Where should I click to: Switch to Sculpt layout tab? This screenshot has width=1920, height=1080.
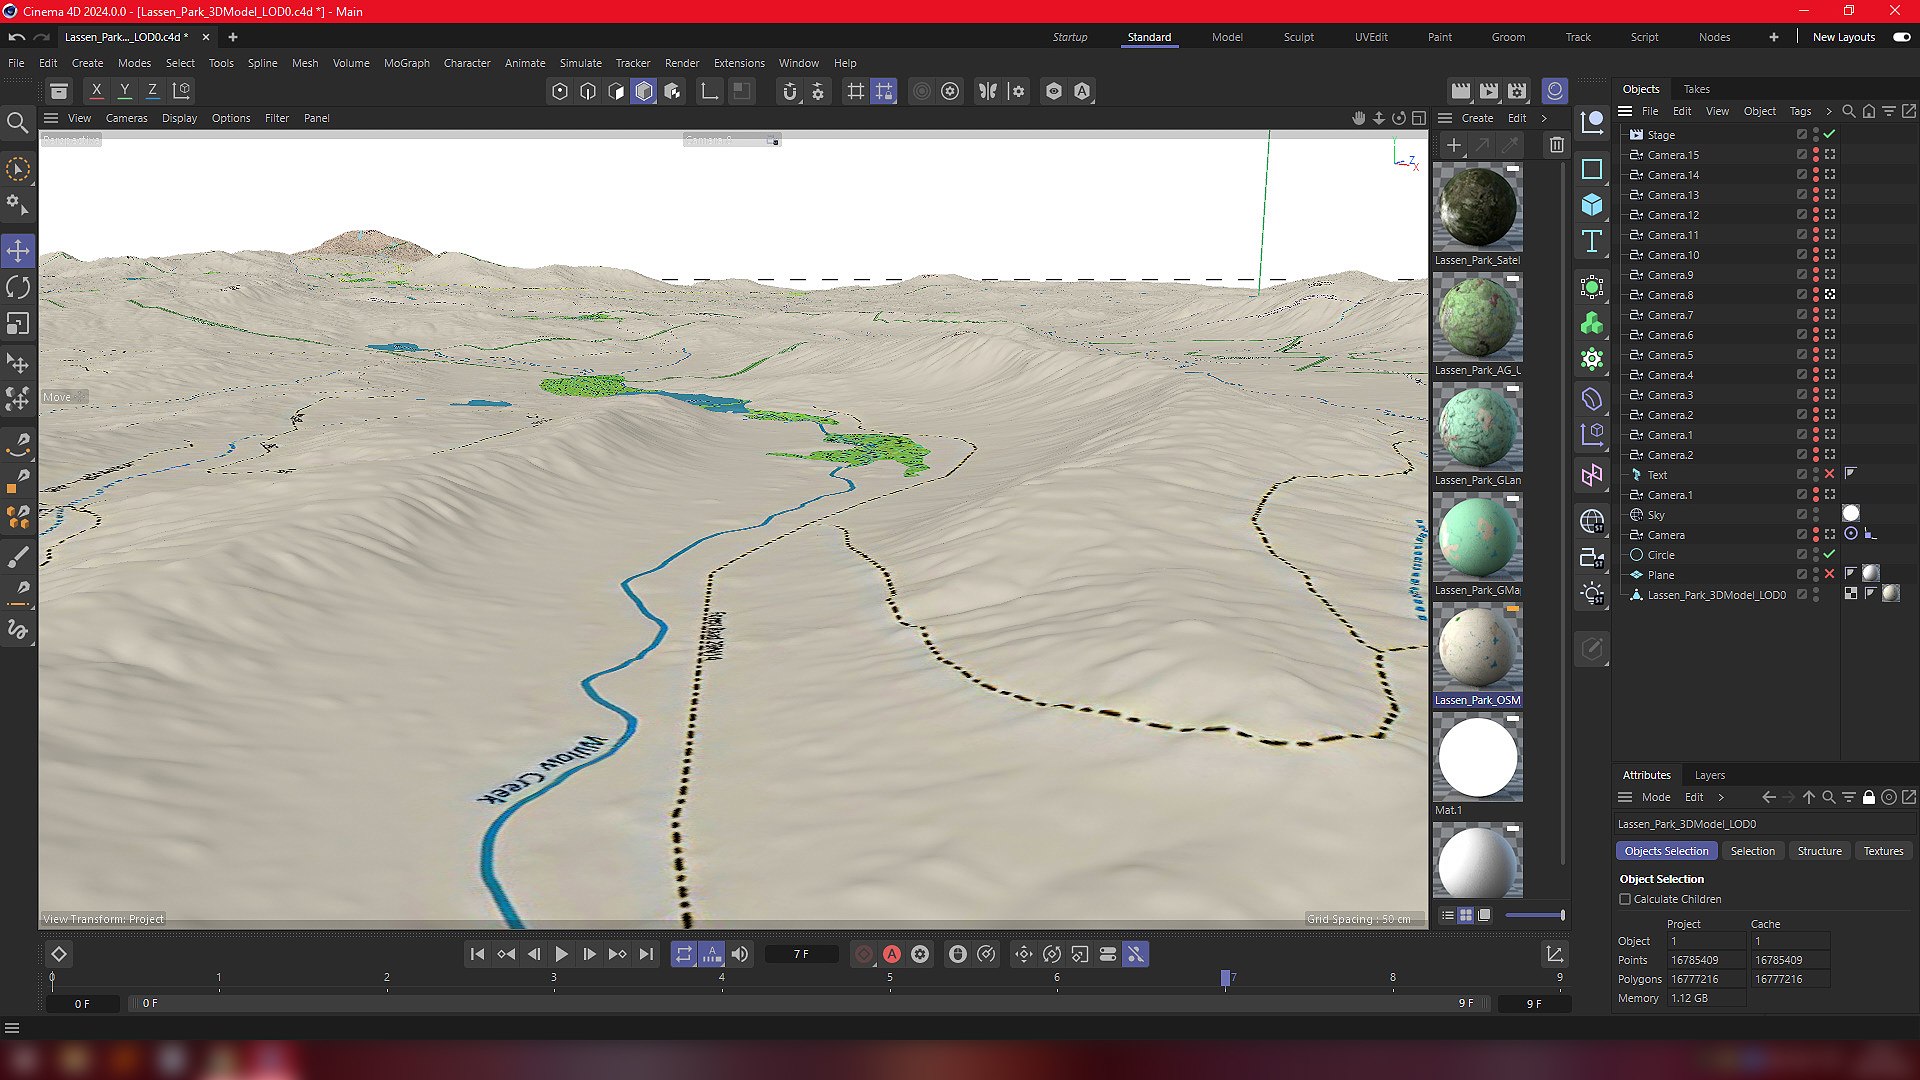tap(1299, 37)
